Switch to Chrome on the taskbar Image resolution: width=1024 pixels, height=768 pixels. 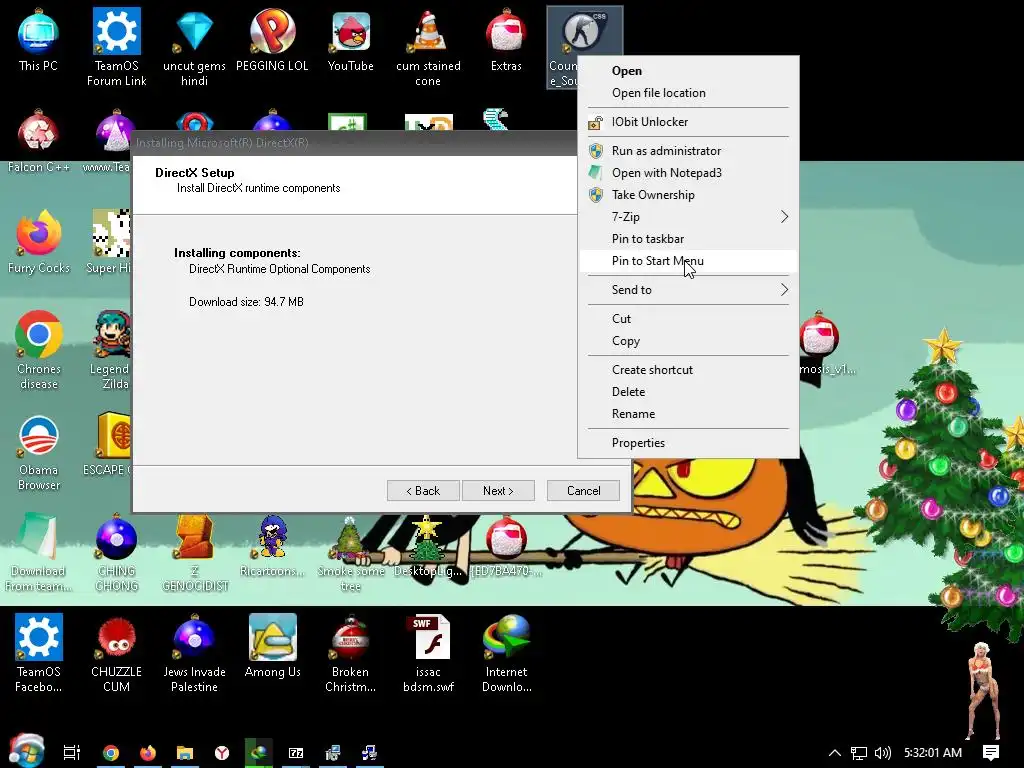coord(111,753)
